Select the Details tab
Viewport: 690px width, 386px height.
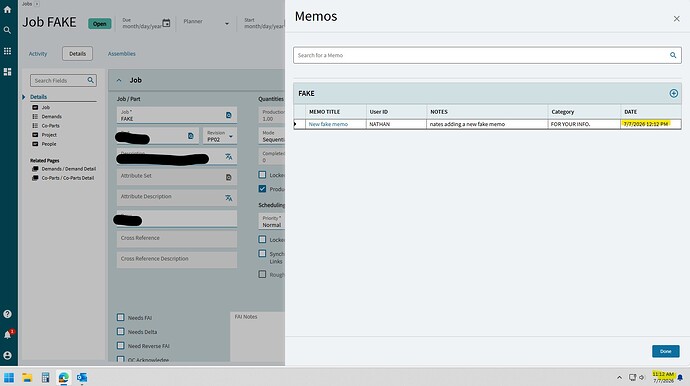pos(77,54)
